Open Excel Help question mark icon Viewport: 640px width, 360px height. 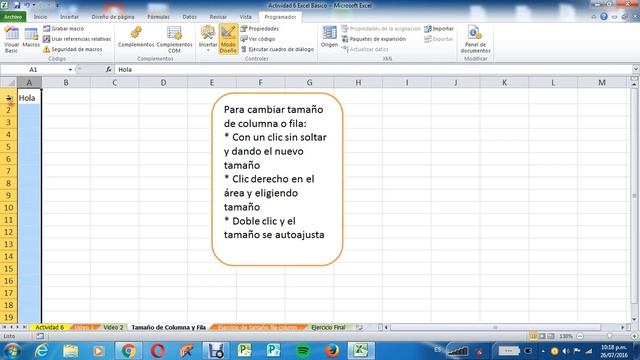click(x=604, y=17)
